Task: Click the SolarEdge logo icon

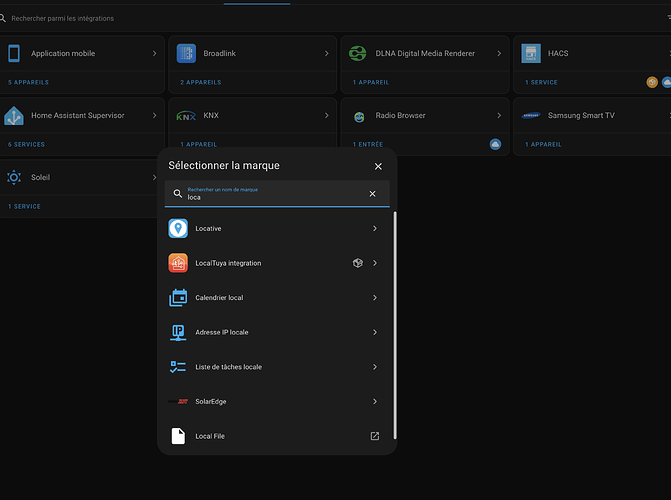Action: [178, 402]
